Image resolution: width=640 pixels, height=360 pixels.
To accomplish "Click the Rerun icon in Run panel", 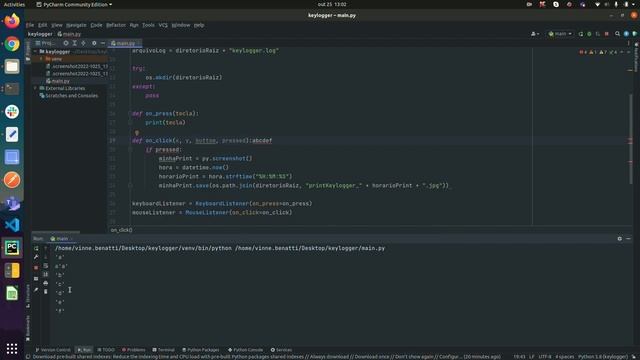I will (36, 248).
